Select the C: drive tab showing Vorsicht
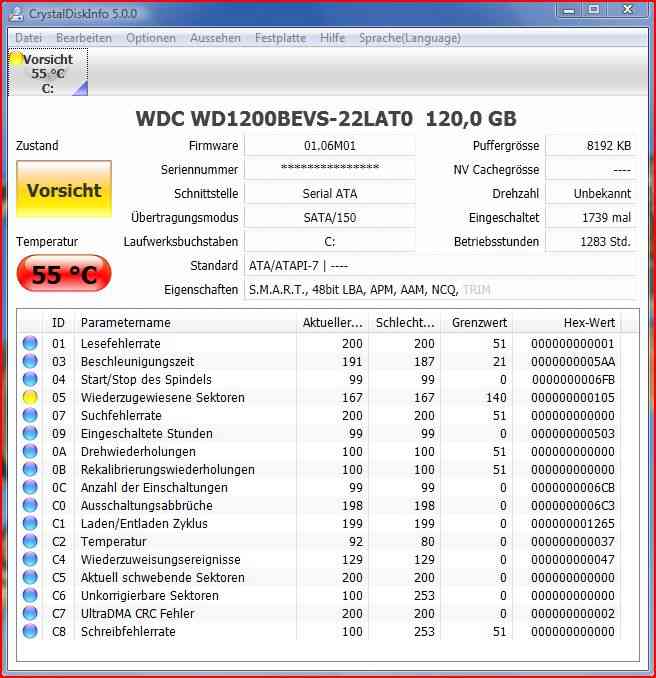This screenshot has height=678, width=656. [48, 73]
